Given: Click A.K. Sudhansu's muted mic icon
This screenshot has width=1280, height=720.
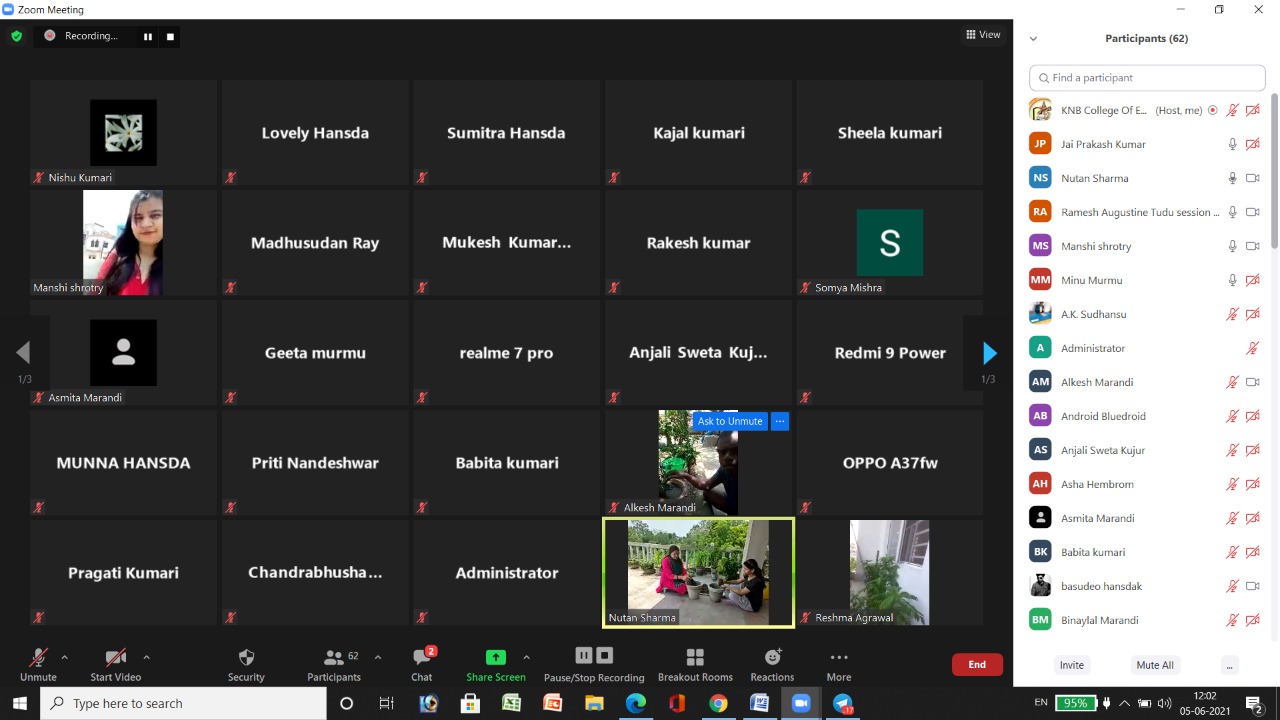Looking at the screenshot, I should pyautogui.click(x=1233, y=314).
